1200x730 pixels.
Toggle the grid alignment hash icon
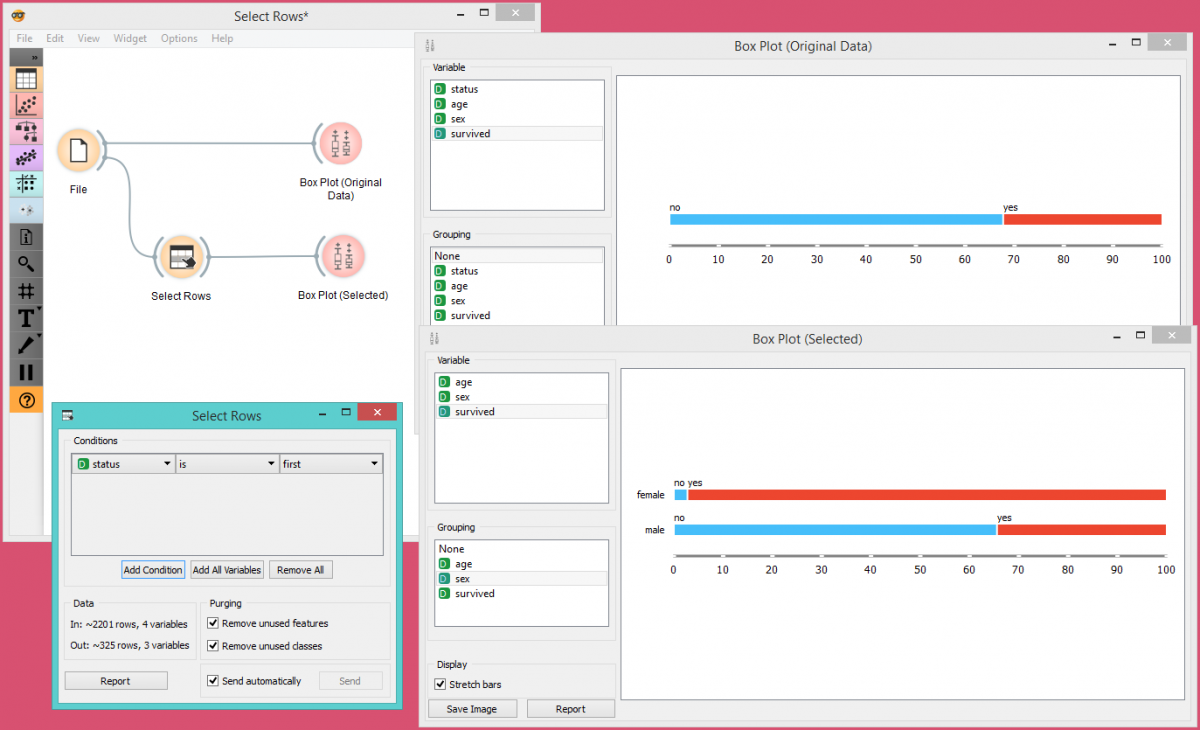click(27, 291)
